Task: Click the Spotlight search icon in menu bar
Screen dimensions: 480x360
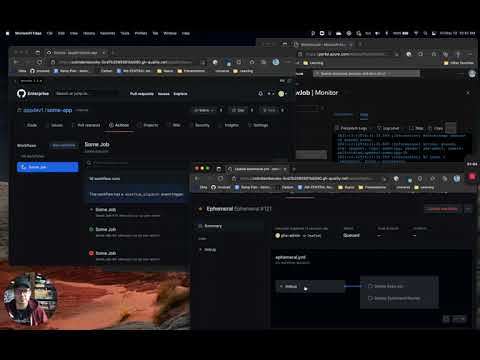Action: point(425,33)
